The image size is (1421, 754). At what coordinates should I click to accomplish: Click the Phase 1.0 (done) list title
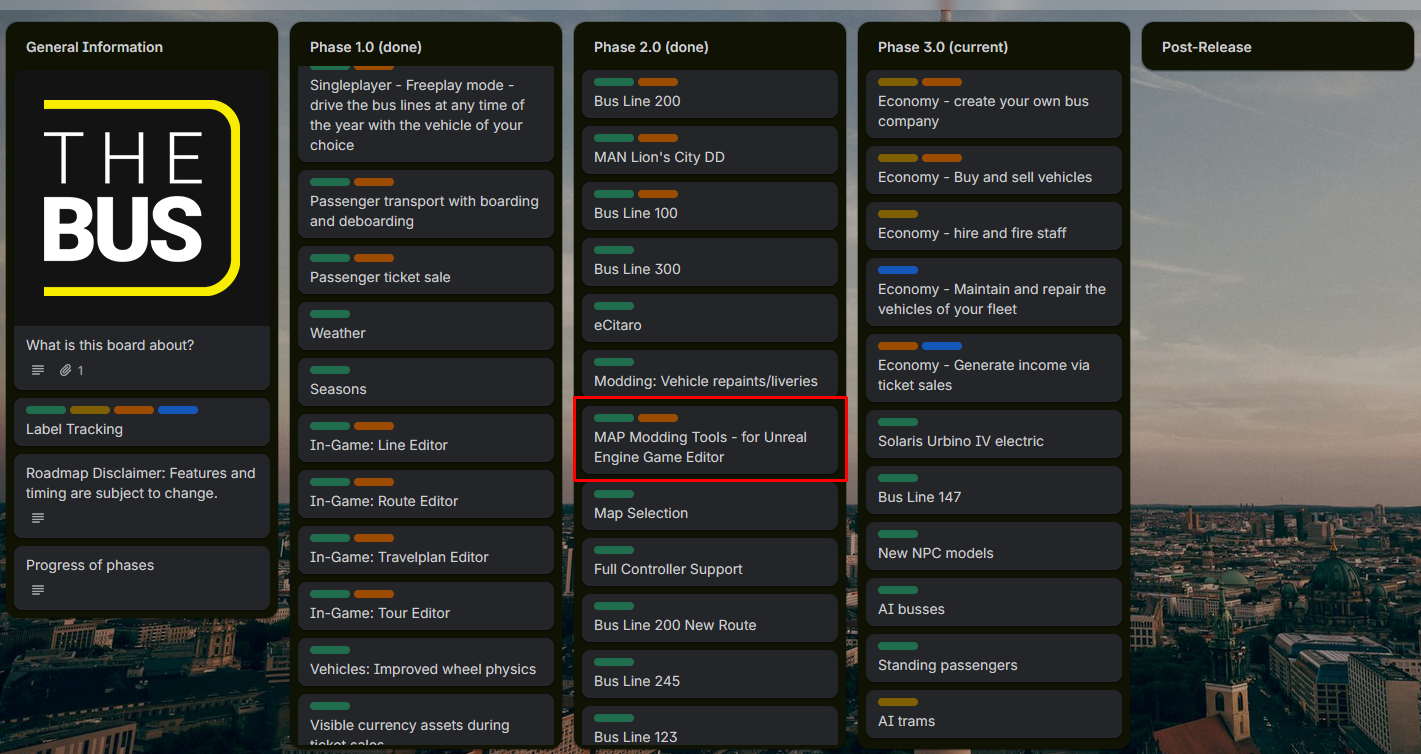click(366, 47)
